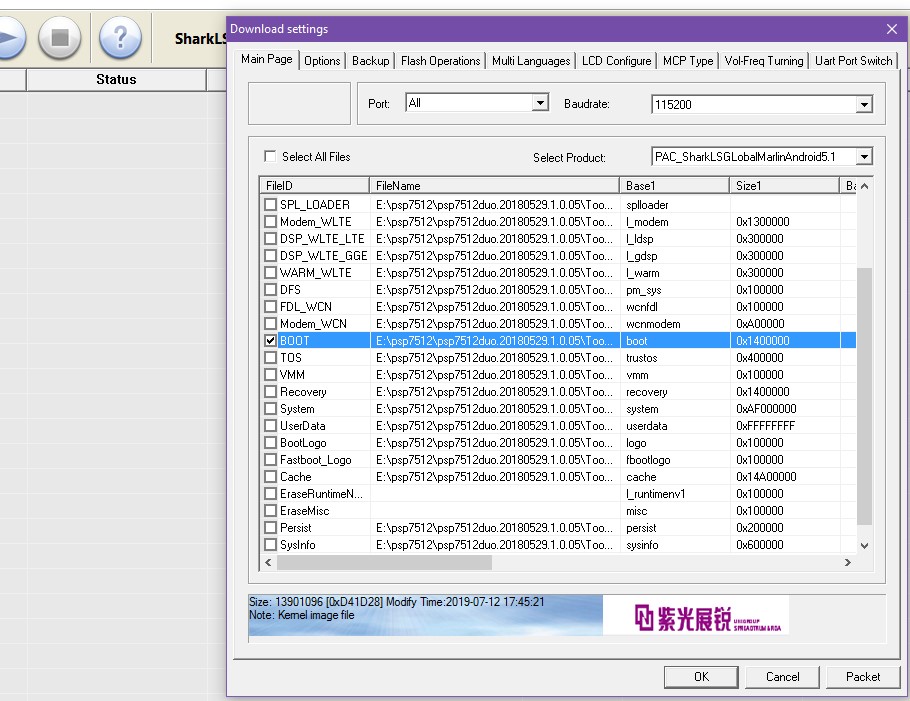This screenshot has height=701, width=910.
Task: Close the Download settings dialog
Action: pos(892,29)
